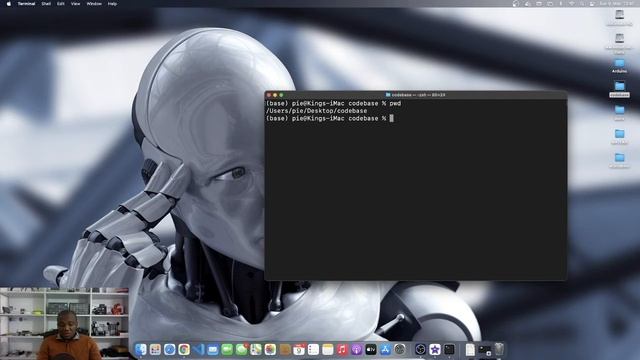
Task: Launch Music app from the Dock
Action: pyautogui.click(x=342, y=349)
